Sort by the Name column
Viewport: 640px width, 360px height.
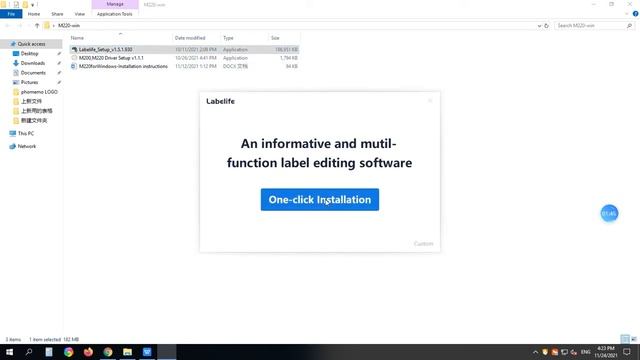pos(77,38)
